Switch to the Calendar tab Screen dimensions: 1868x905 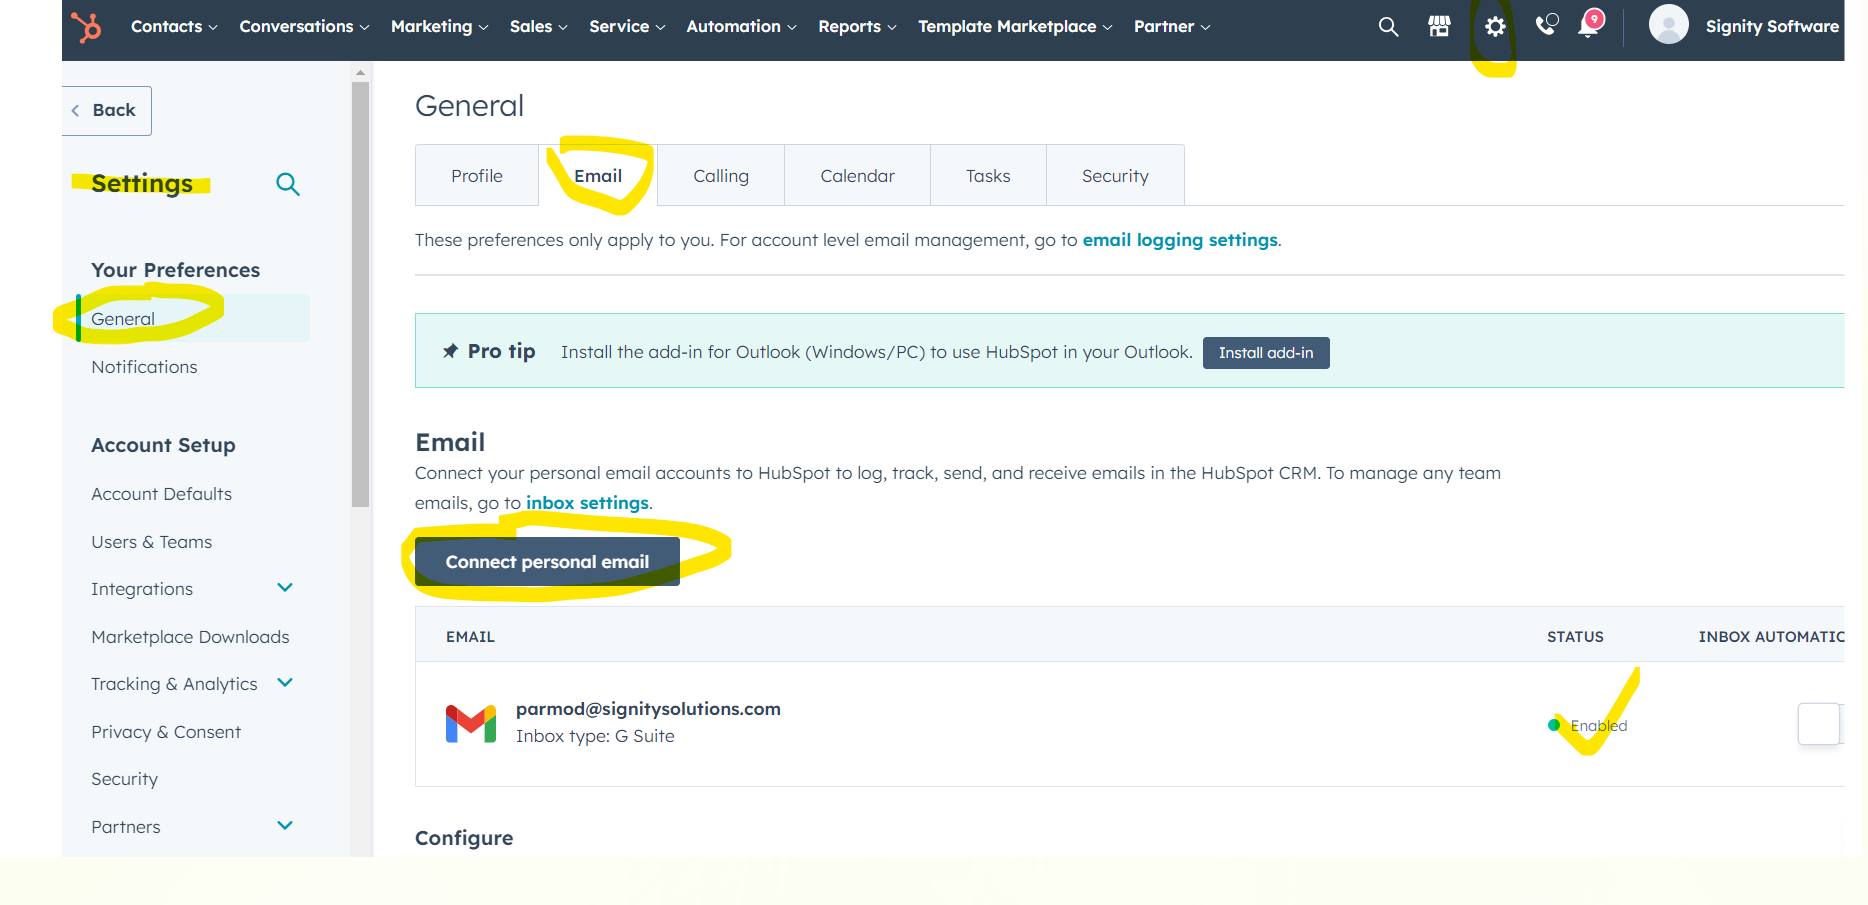(858, 176)
